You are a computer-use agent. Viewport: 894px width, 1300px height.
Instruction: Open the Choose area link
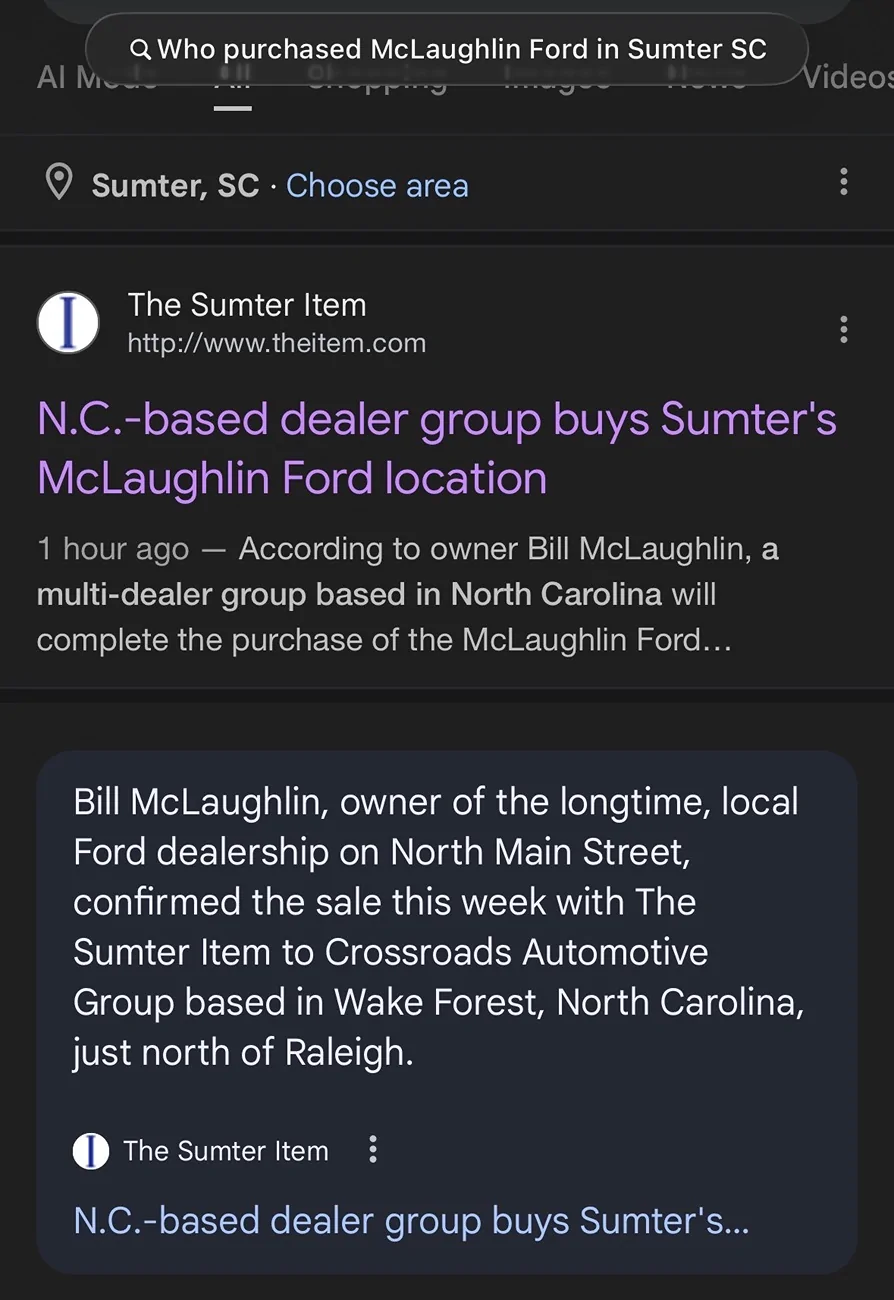coord(377,186)
